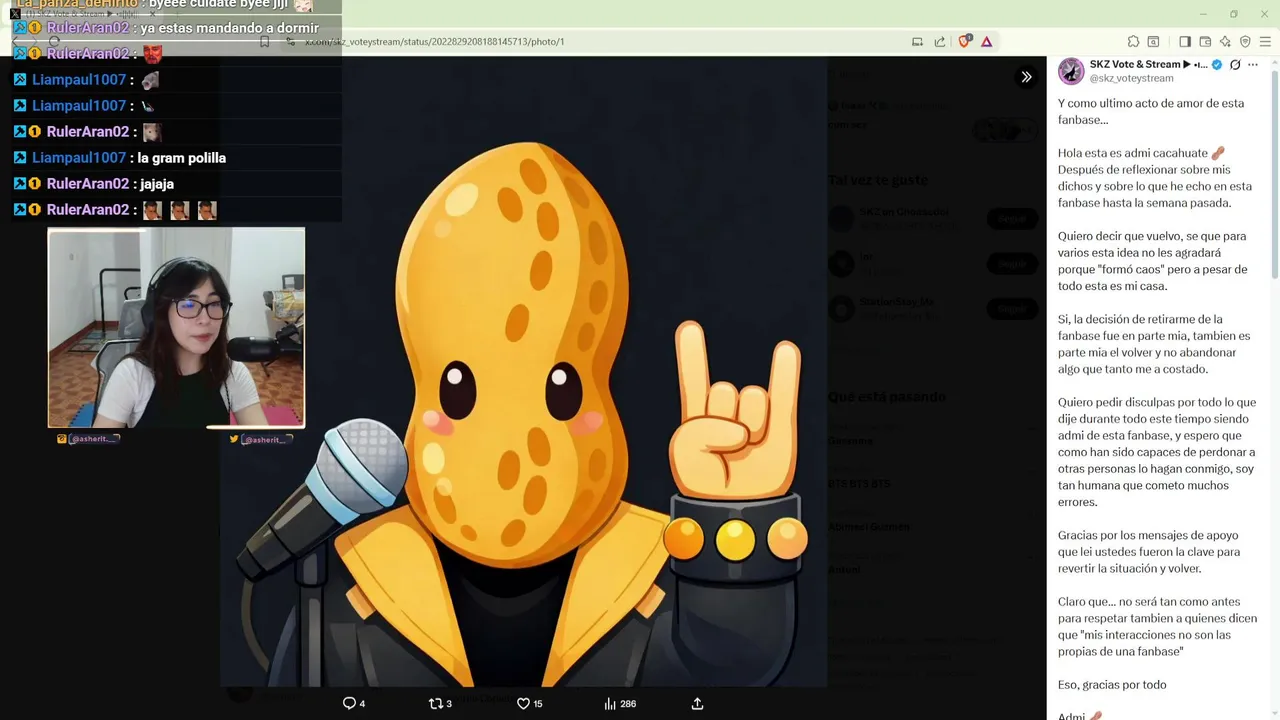The width and height of the screenshot is (1280, 720).
Task: Click the peanut character image
Action: 523,371
